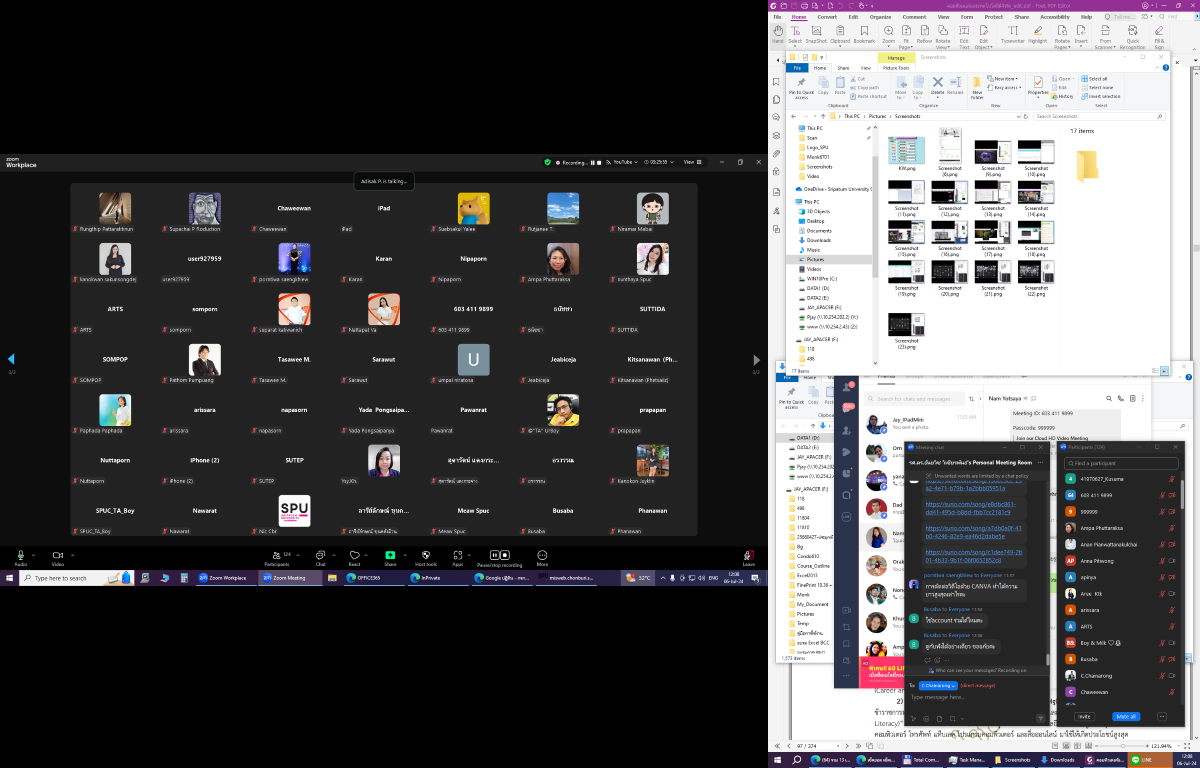Toggle microphone for arissara in Participants list
1200x768 pixels.
coord(1170,609)
